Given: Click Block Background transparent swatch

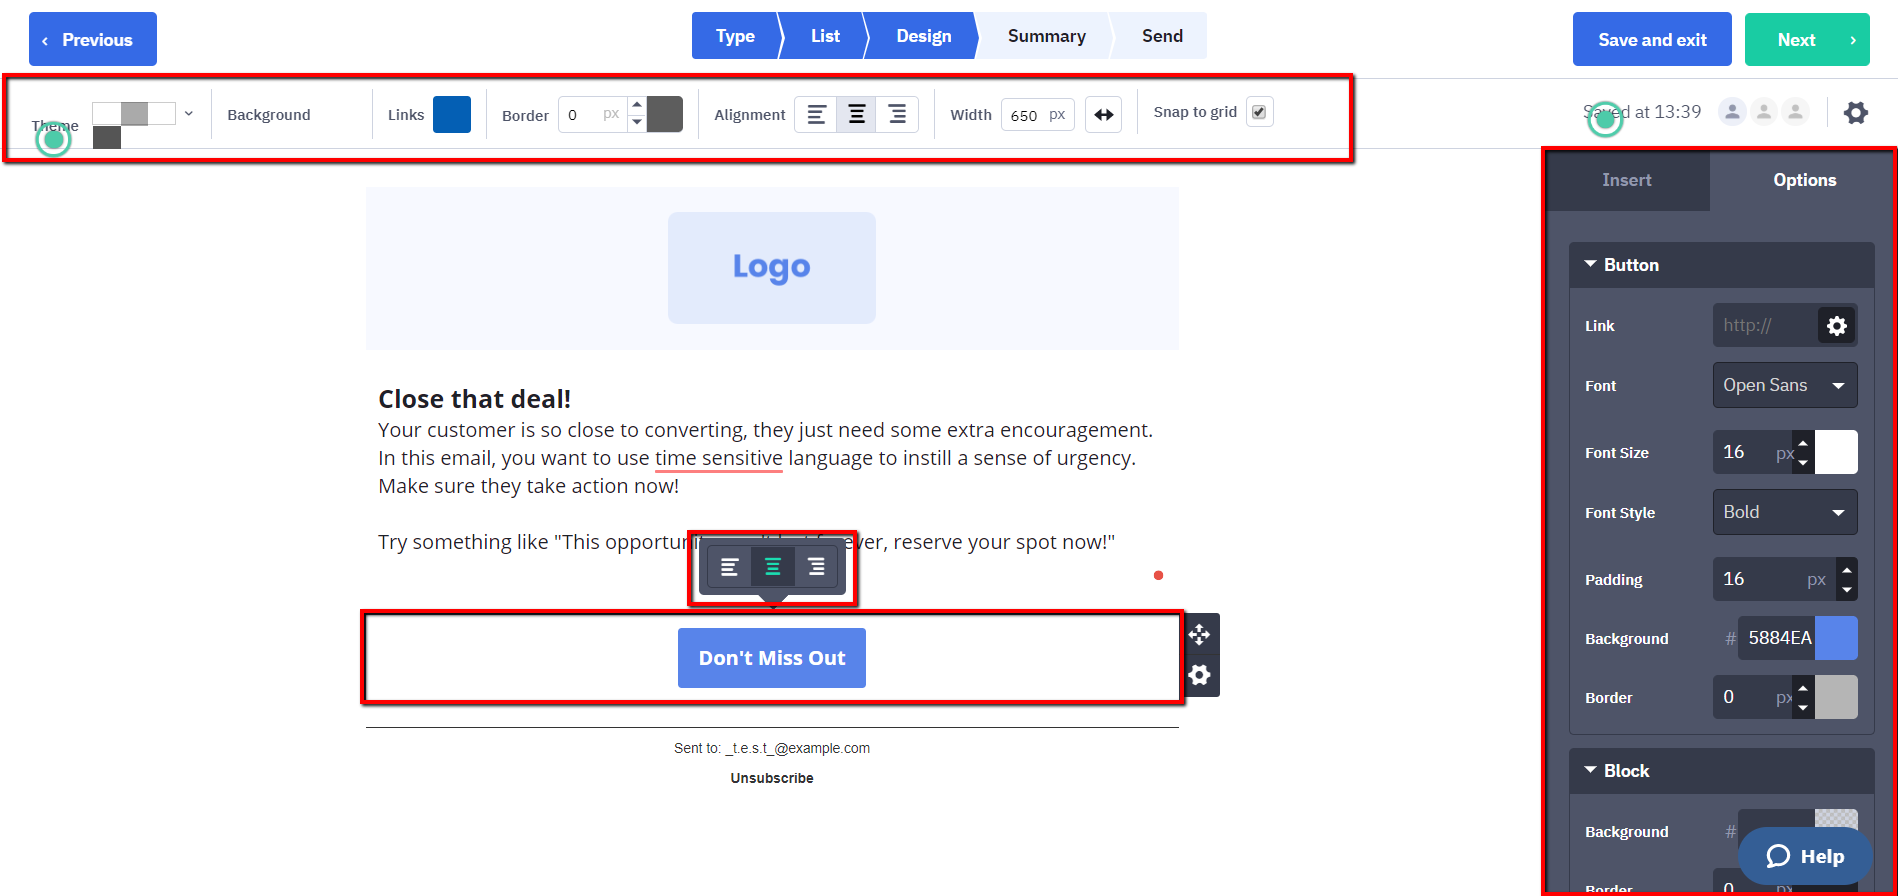Looking at the screenshot, I should (1836, 820).
